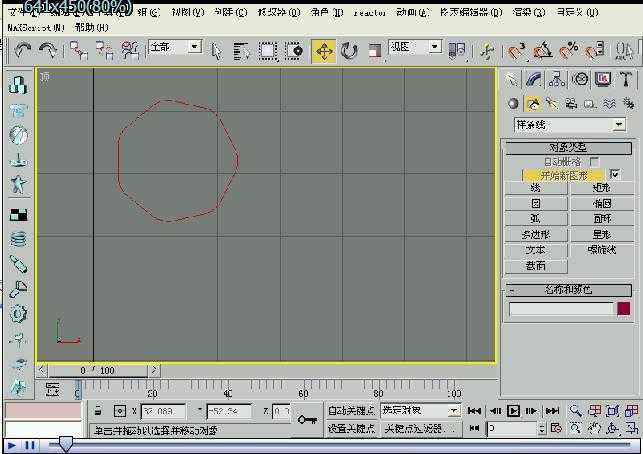The width and height of the screenshot is (643, 454).
Task: Click the Undo arrow in toolbar
Action: (23, 51)
